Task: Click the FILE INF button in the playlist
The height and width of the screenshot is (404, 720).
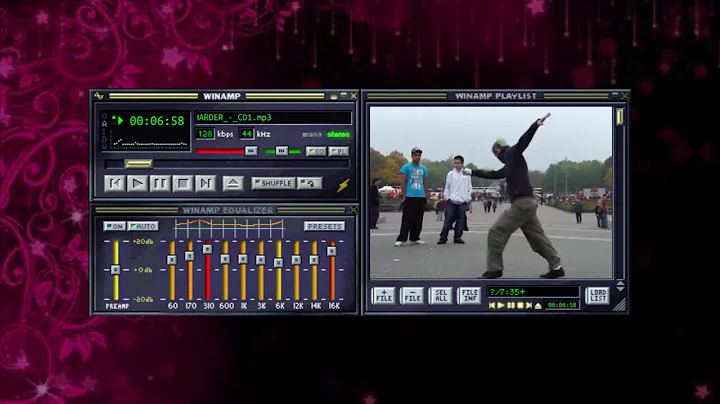Action: click(469, 296)
